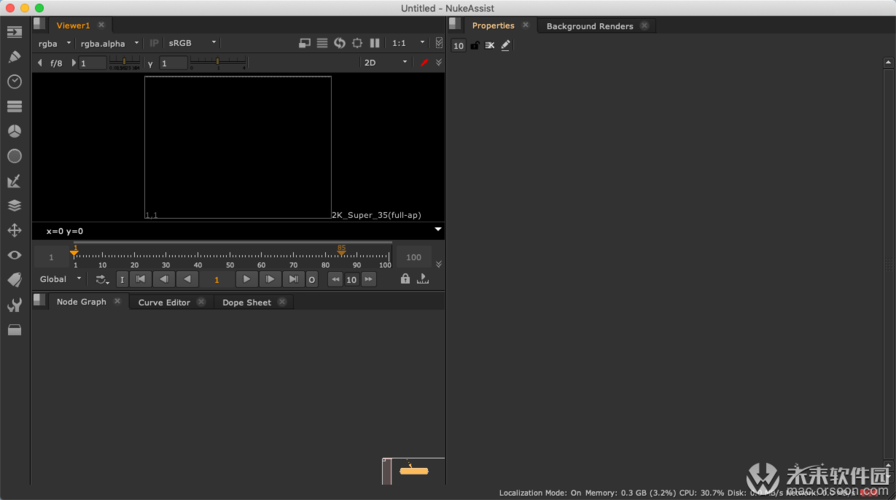Click the viewer refresh icon
Screen dimensions: 896x500
click(x=339, y=43)
